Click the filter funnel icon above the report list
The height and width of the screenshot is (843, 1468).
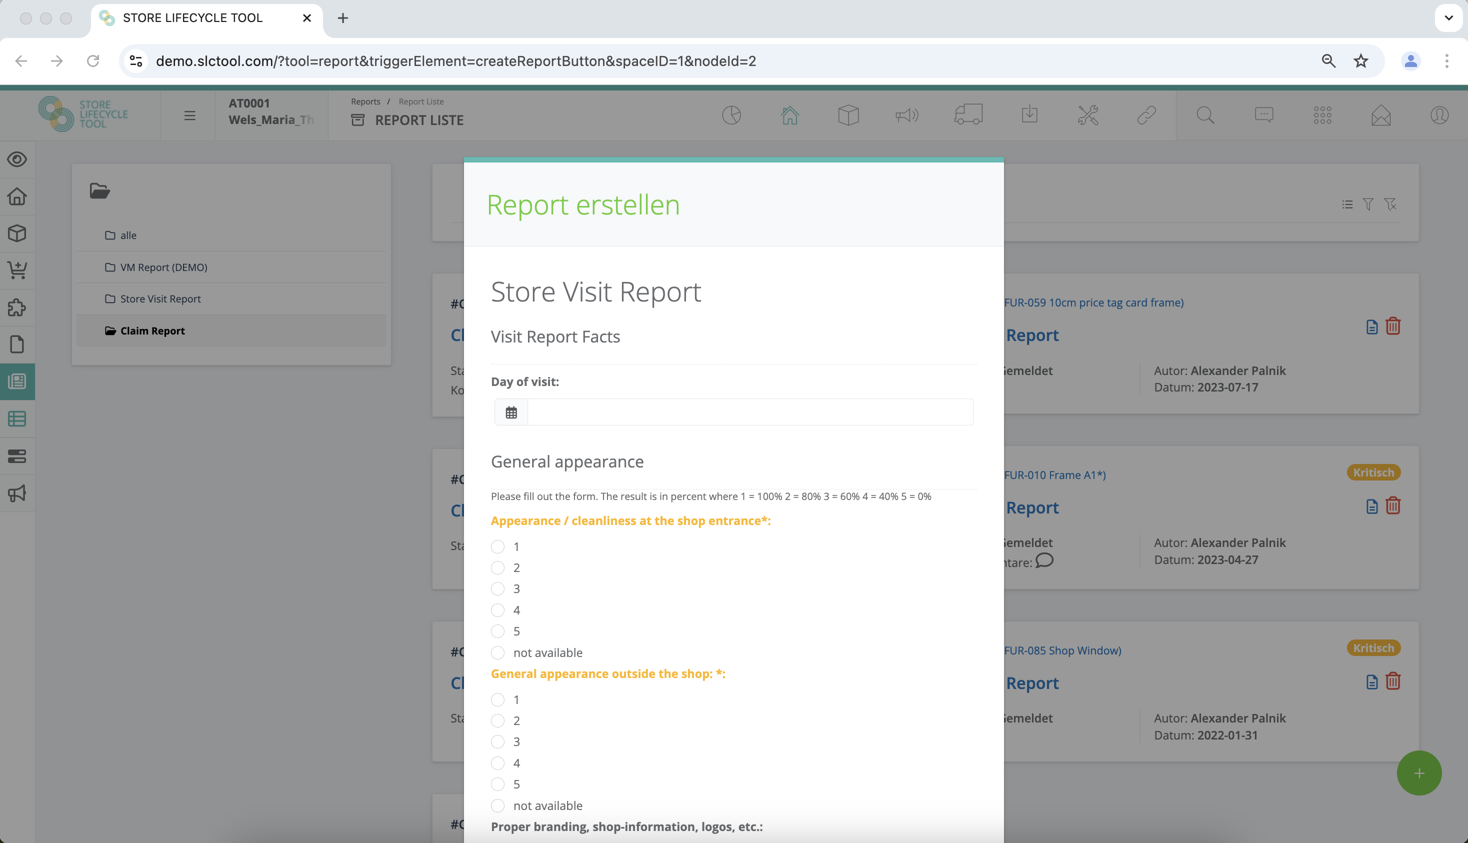click(x=1368, y=204)
